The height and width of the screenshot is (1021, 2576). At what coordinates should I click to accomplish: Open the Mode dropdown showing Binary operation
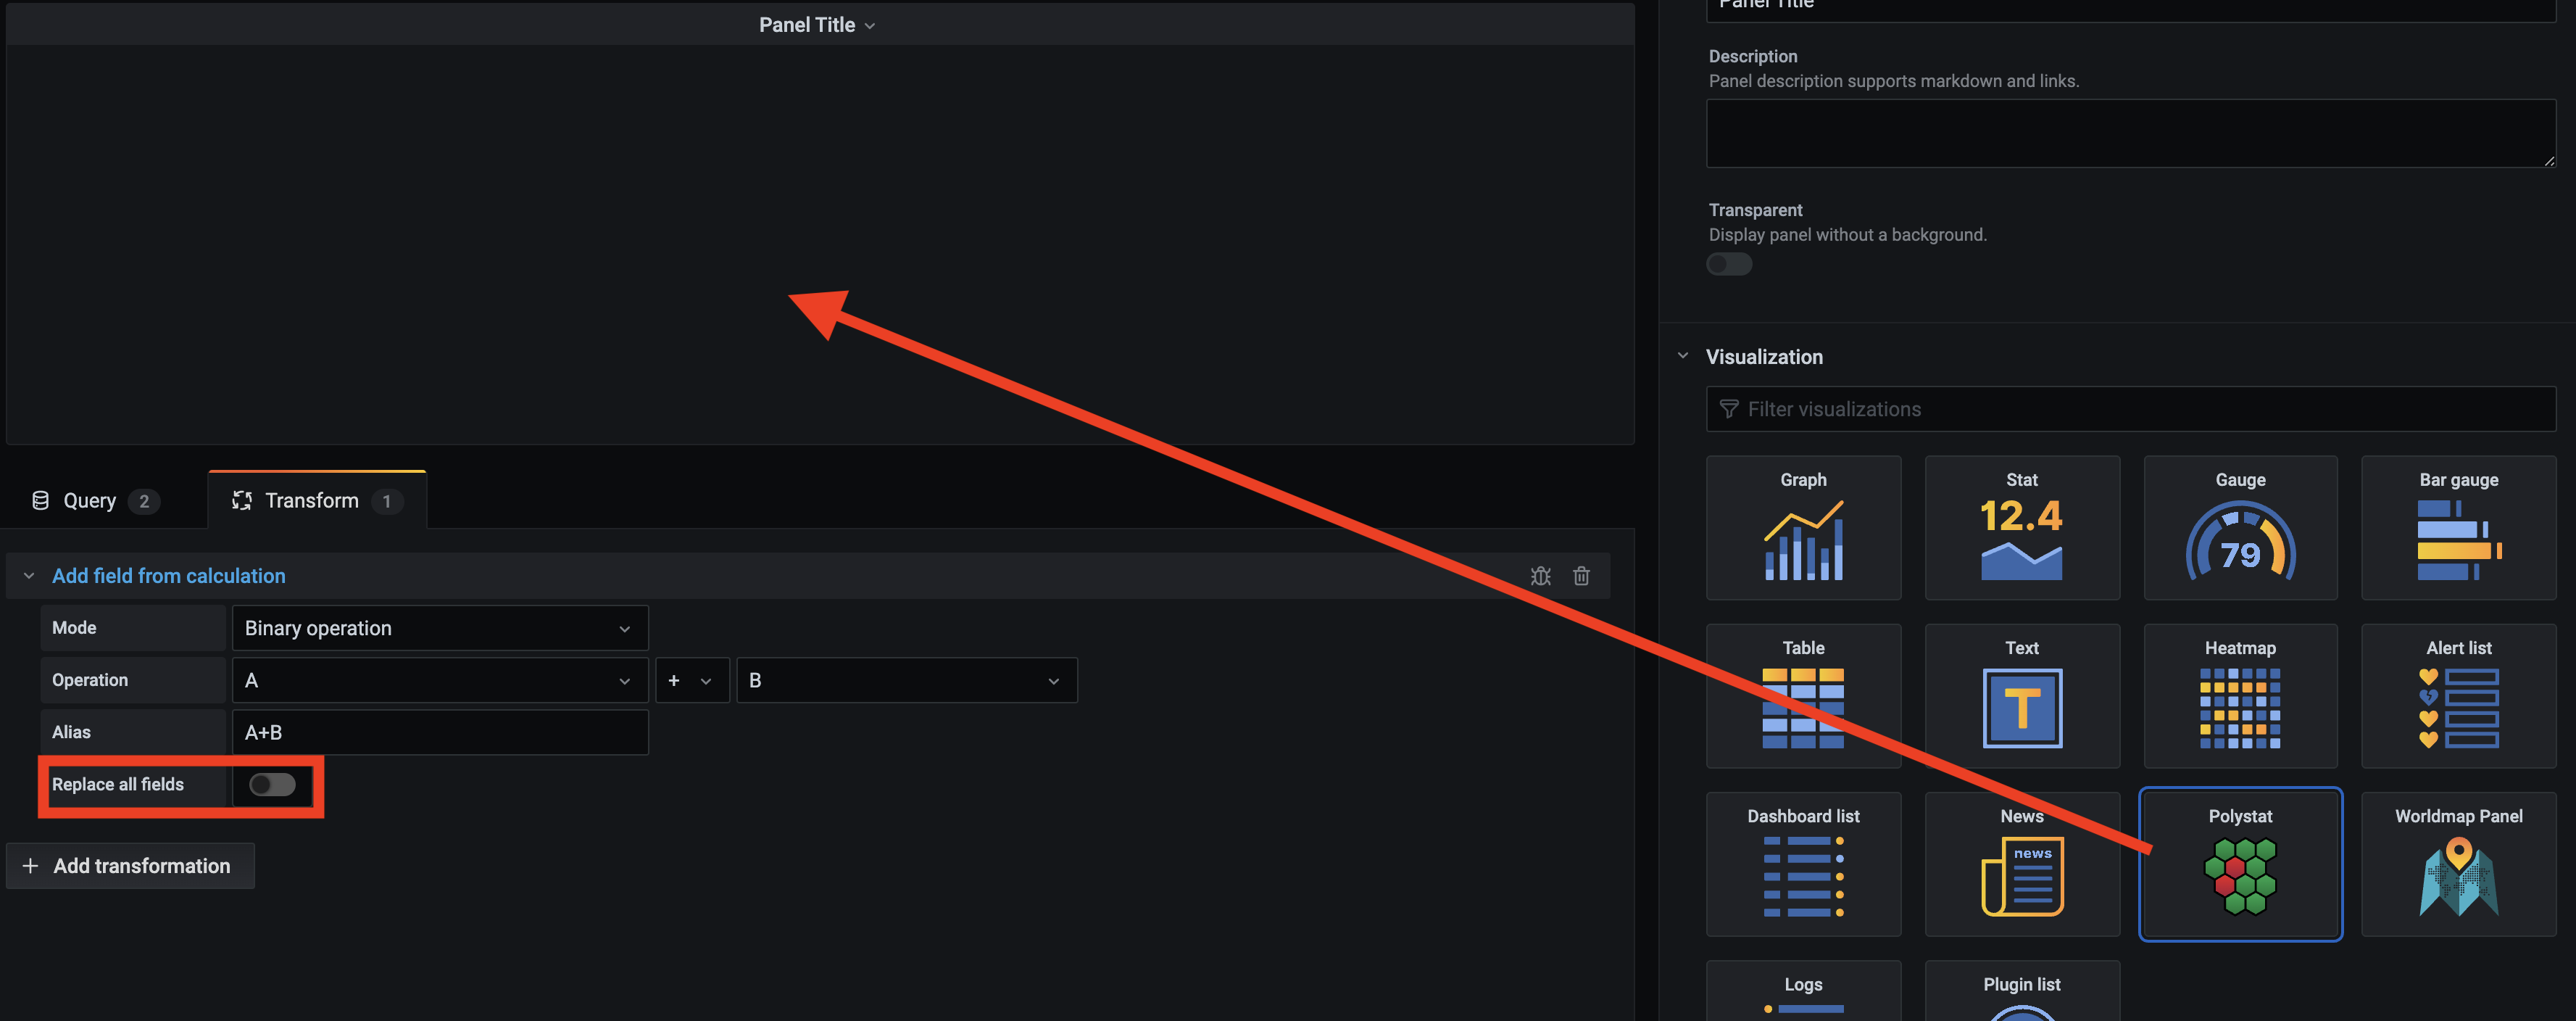tap(440, 628)
